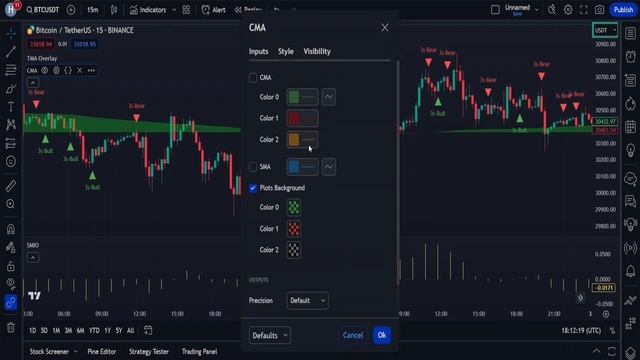Switch to the Visibility tab
This screenshot has width=640, height=360.
tap(317, 51)
